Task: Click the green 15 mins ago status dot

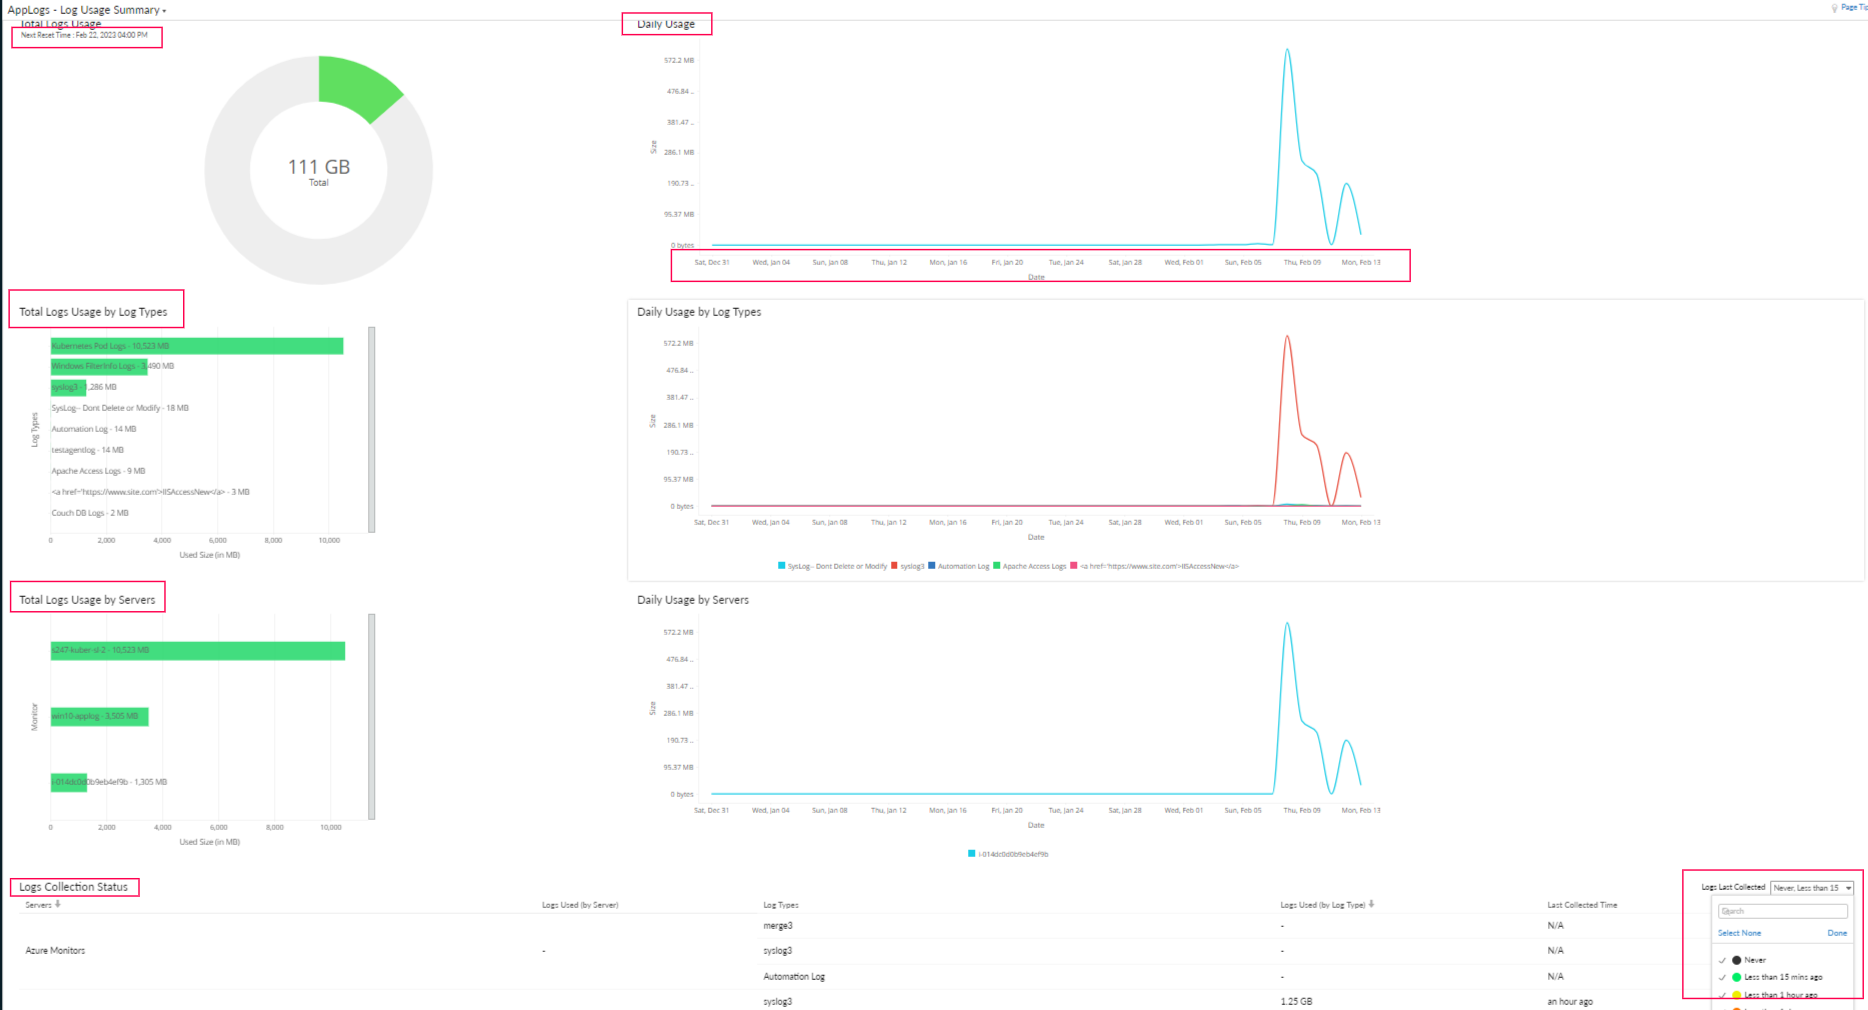Action: [x=1737, y=977]
